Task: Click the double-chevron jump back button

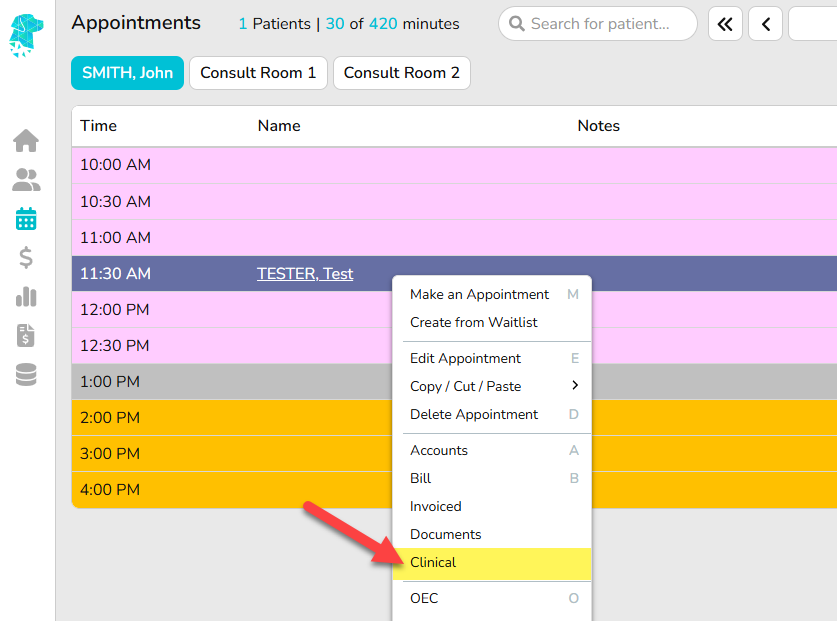Action: coord(725,24)
